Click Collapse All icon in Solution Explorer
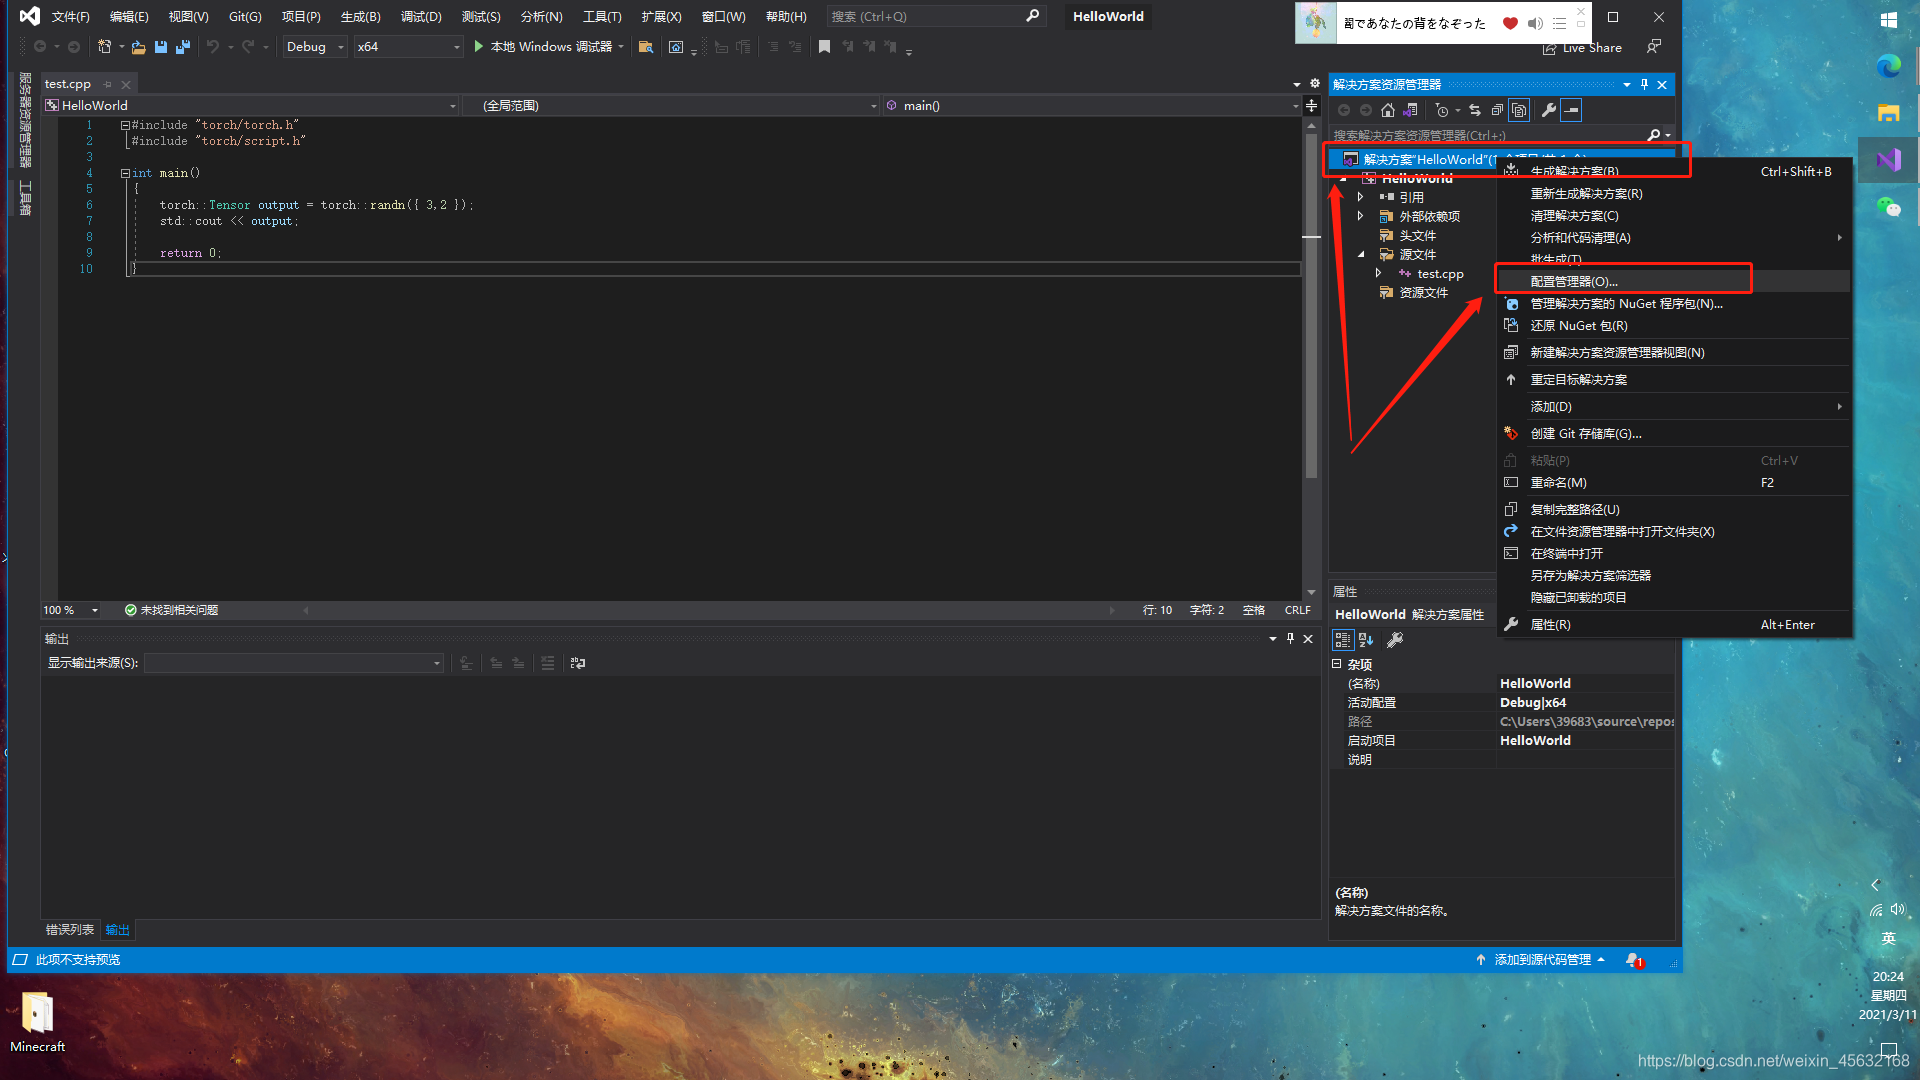This screenshot has width=1920, height=1080. (1497, 110)
